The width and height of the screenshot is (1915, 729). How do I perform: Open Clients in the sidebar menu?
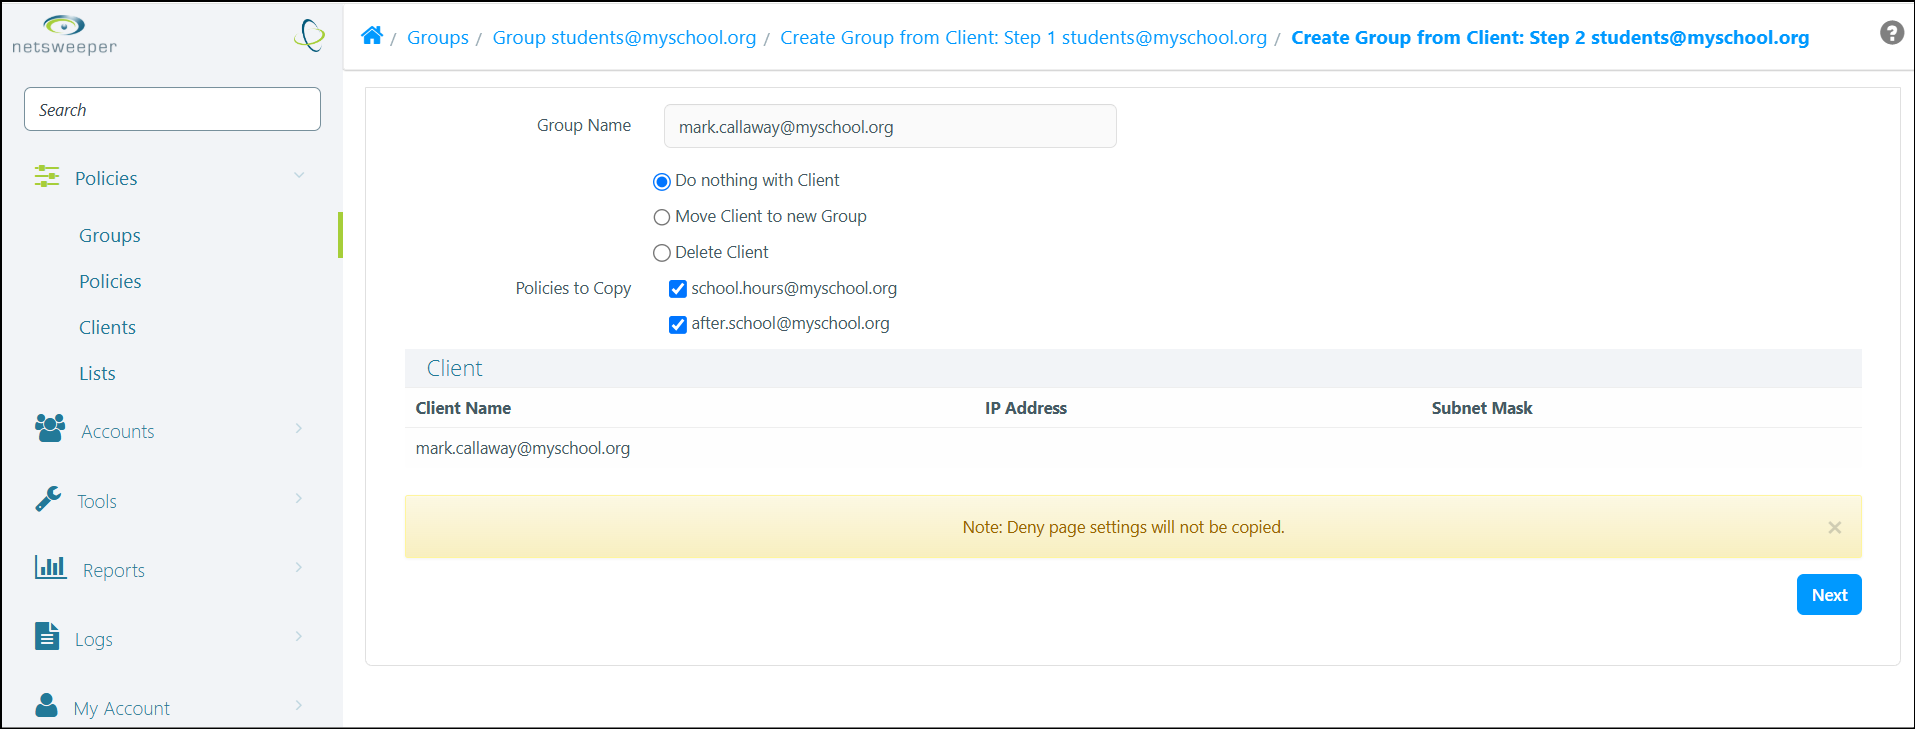pos(107,327)
